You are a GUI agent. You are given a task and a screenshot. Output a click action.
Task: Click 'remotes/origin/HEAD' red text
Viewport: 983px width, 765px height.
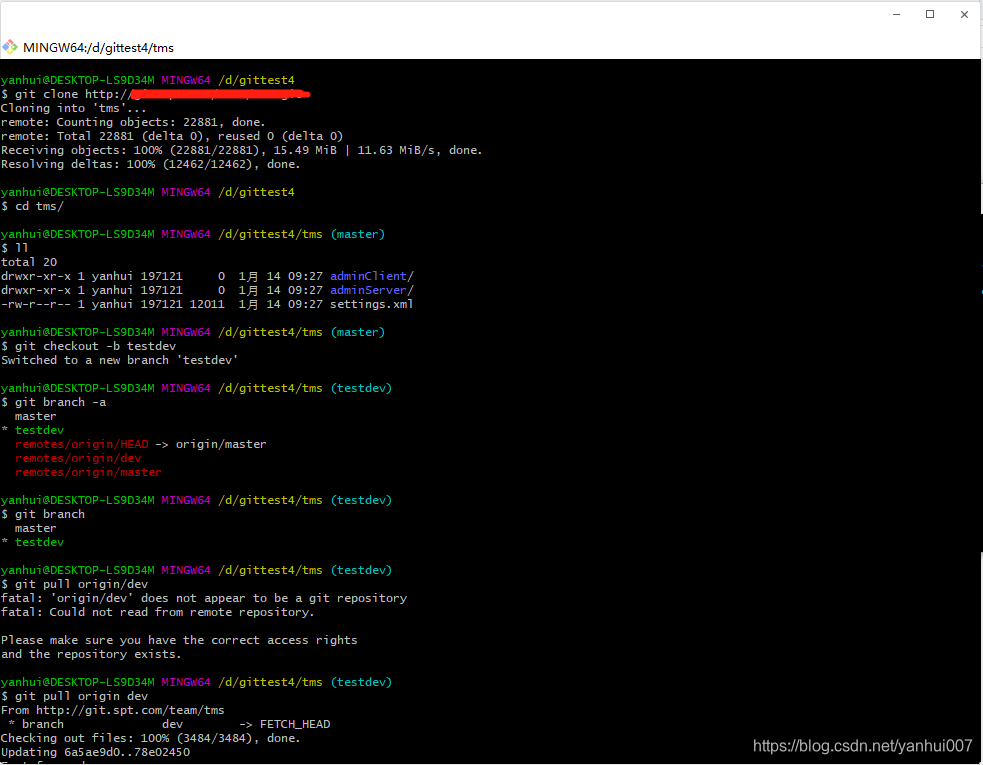81,444
